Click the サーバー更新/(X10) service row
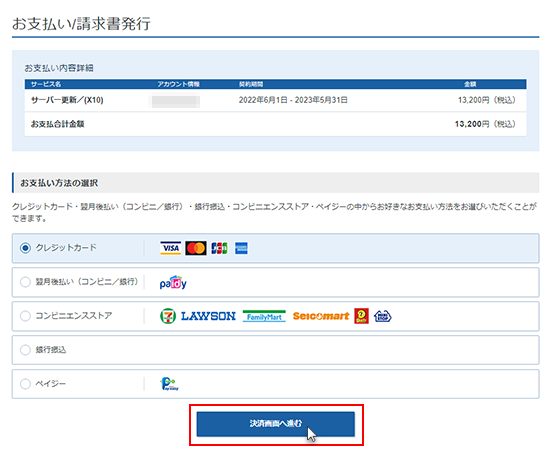The height and width of the screenshot is (460, 550). click(275, 100)
